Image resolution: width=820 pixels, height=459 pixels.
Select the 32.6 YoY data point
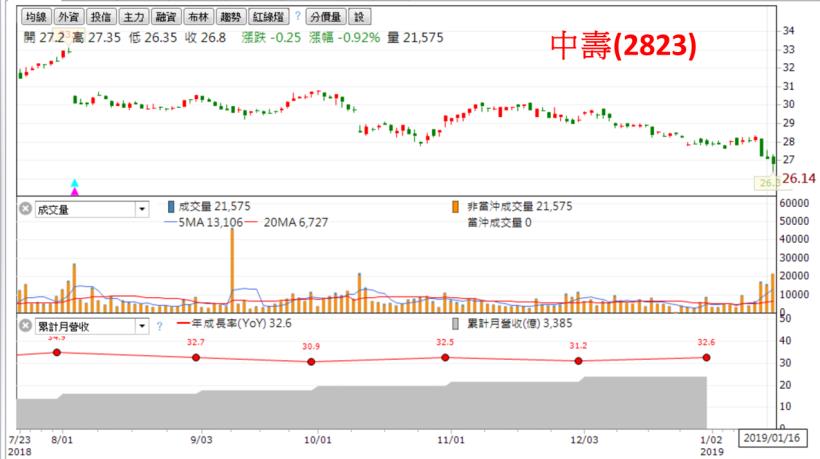pos(707,358)
